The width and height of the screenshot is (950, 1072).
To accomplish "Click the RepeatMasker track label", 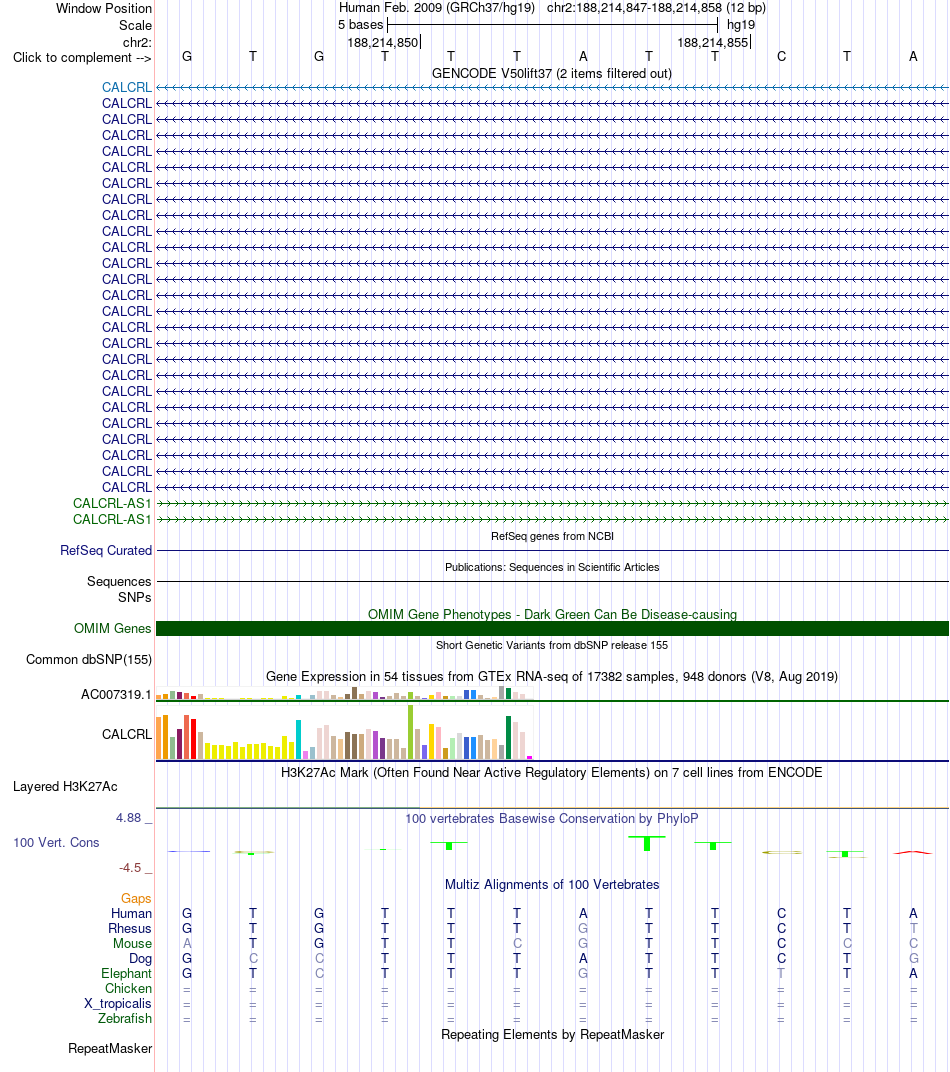I will 110,1049.
